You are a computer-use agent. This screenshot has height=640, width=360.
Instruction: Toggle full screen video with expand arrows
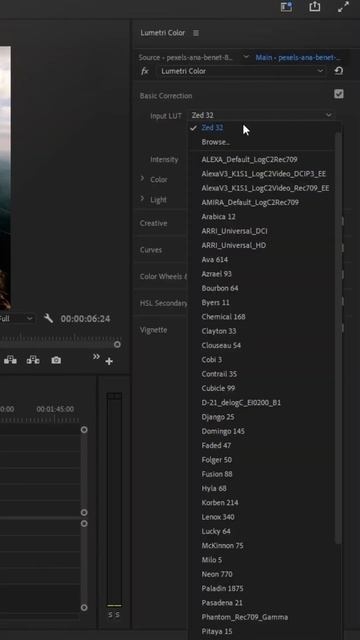[344, 7]
